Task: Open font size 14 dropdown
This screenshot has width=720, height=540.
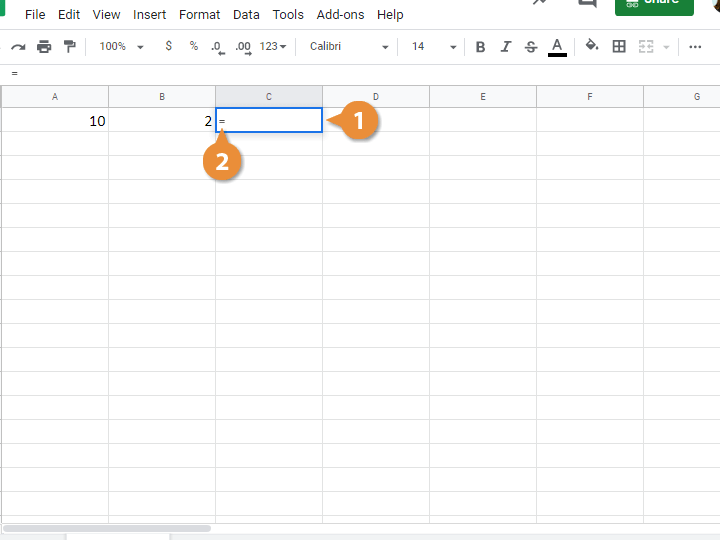Action: pos(433,47)
